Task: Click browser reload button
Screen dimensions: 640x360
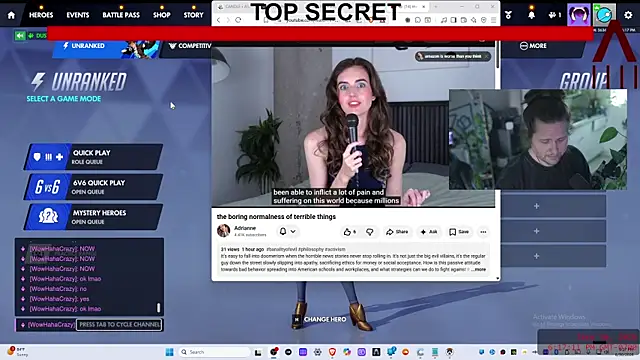Action: 238,20
